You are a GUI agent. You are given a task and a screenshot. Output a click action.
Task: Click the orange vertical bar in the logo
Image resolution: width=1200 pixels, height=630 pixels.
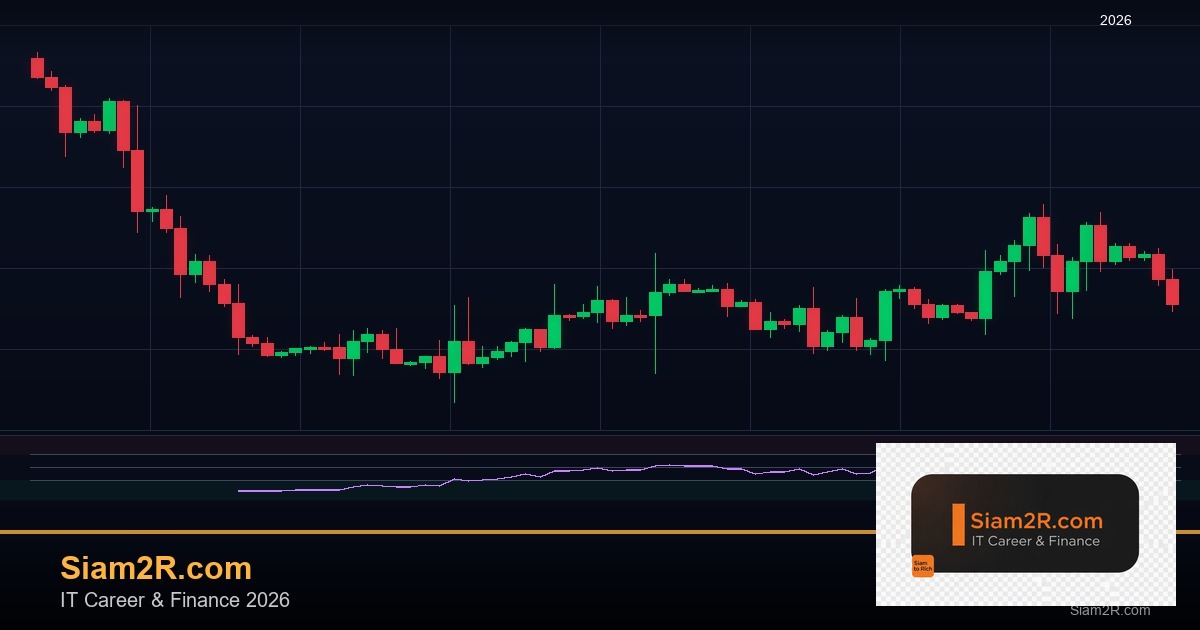[958, 525]
